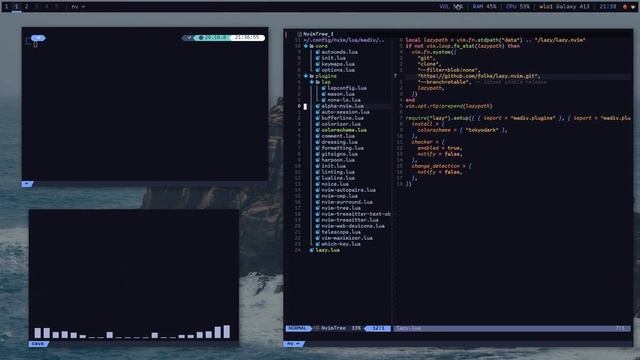Screen dimensions: 640x360
Task: Open auto-session.lua in the file tree
Action: point(346,112)
